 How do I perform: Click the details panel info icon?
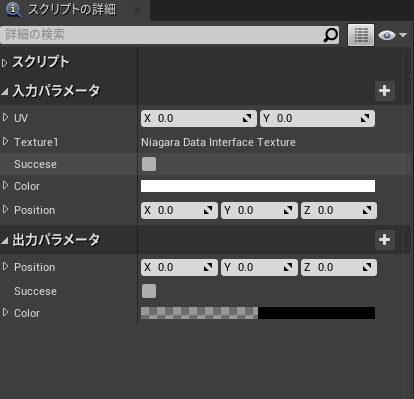click(14, 9)
